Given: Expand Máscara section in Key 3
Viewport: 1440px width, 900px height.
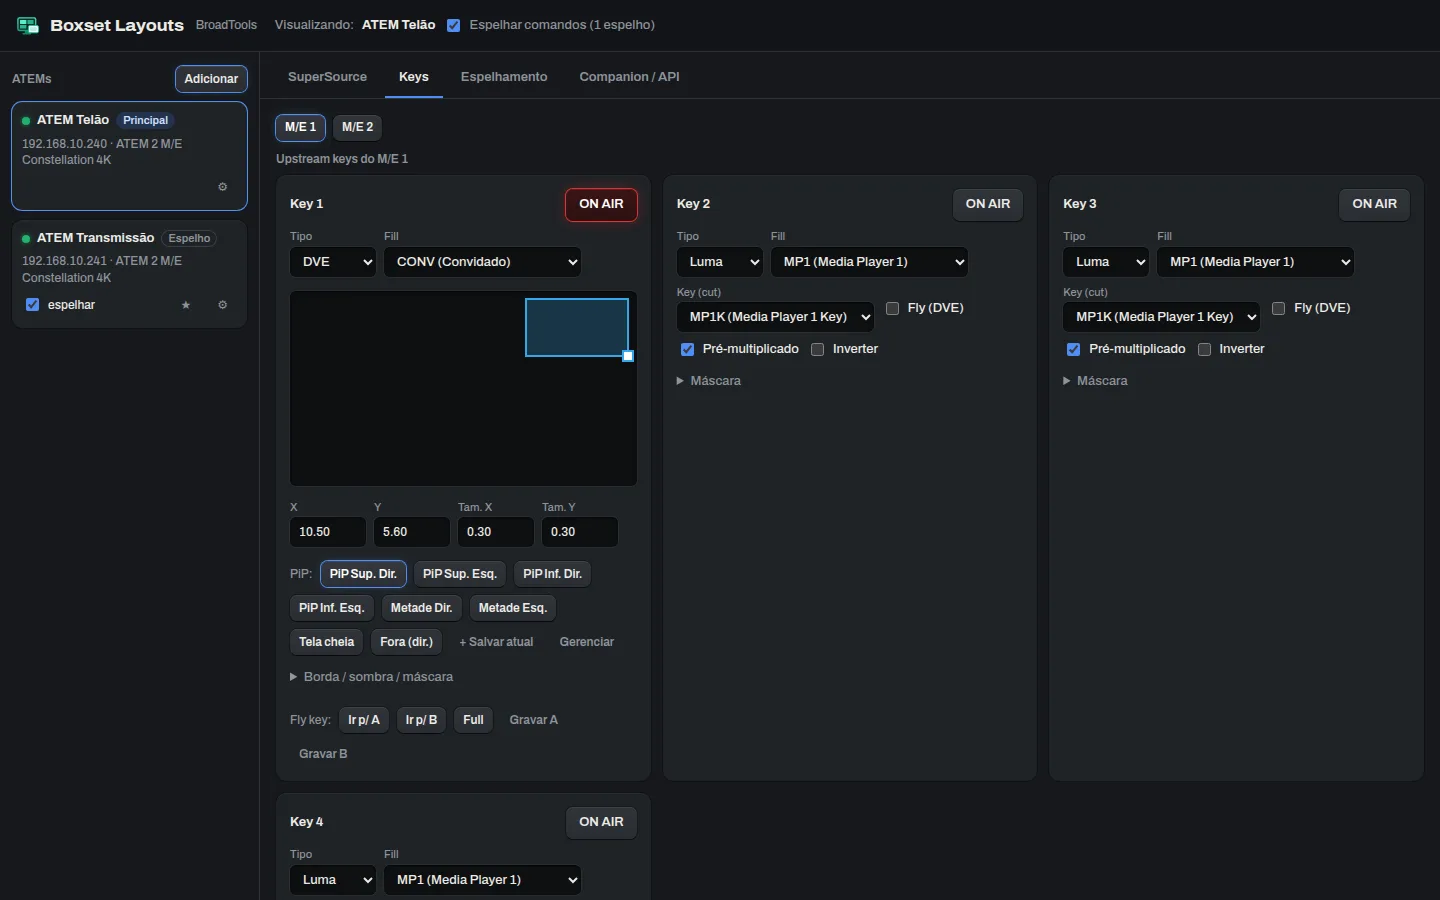Looking at the screenshot, I should (1095, 381).
